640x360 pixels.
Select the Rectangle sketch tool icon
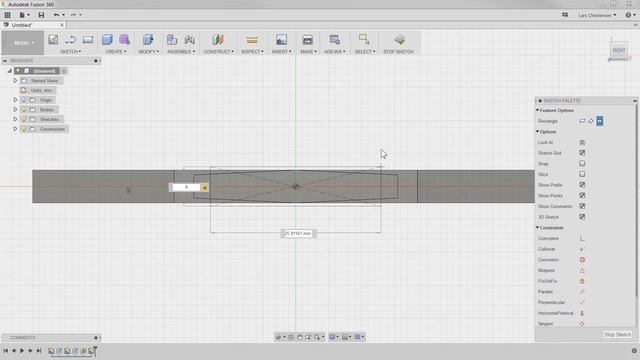pyautogui.click(x=88, y=40)
